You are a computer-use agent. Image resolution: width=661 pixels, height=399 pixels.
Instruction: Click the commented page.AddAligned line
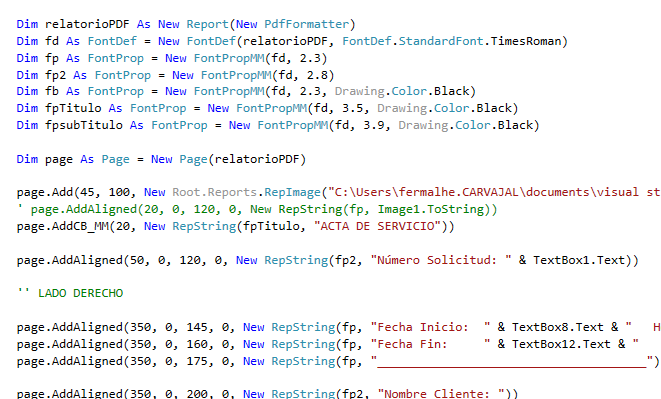pyautogui.click(x=257, y=209)
